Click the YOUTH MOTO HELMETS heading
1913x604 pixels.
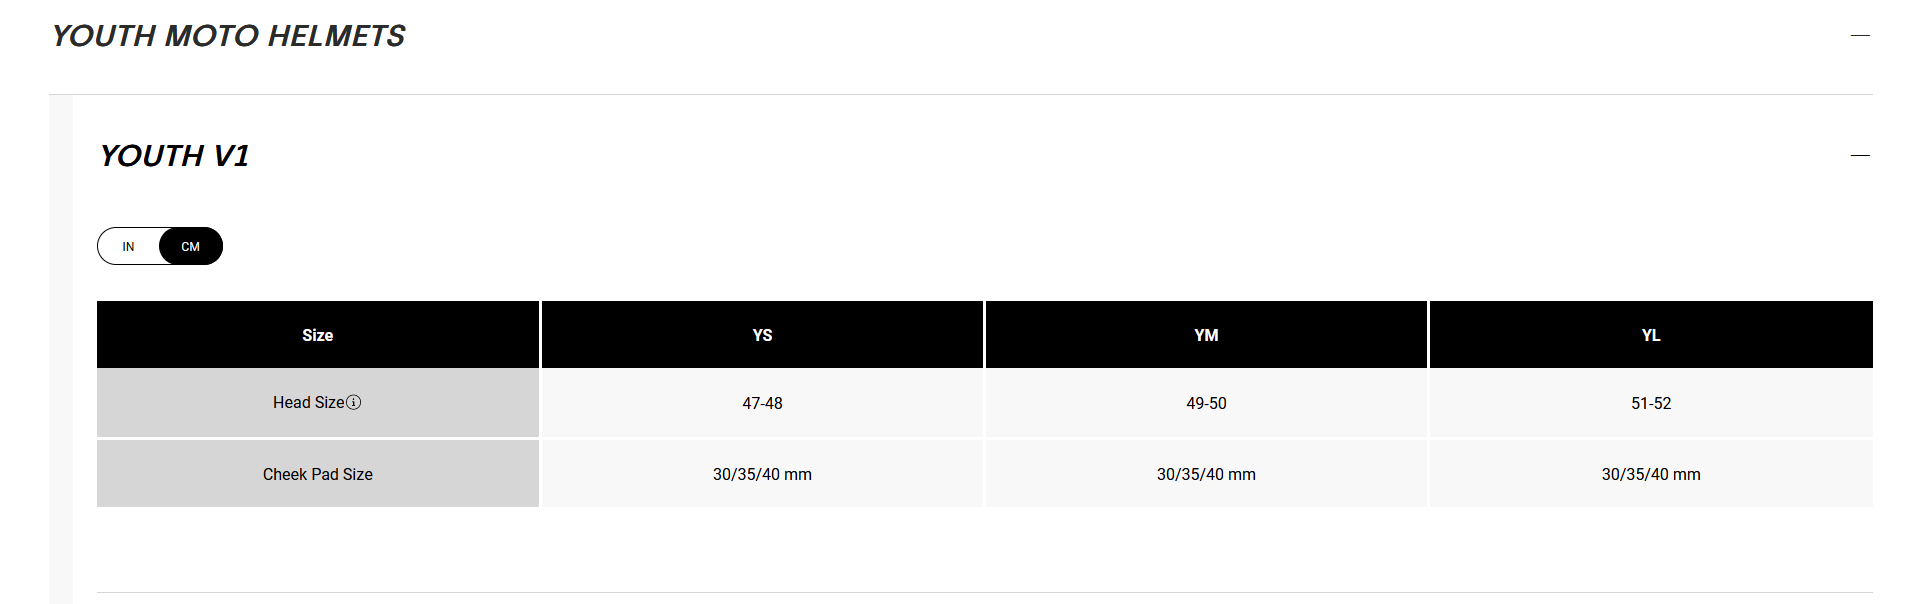coord(228,36)
